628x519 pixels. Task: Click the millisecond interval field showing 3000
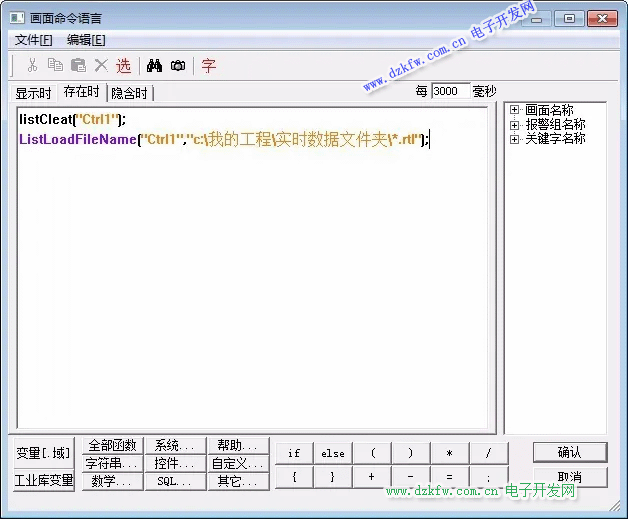(x=449, y=91)
